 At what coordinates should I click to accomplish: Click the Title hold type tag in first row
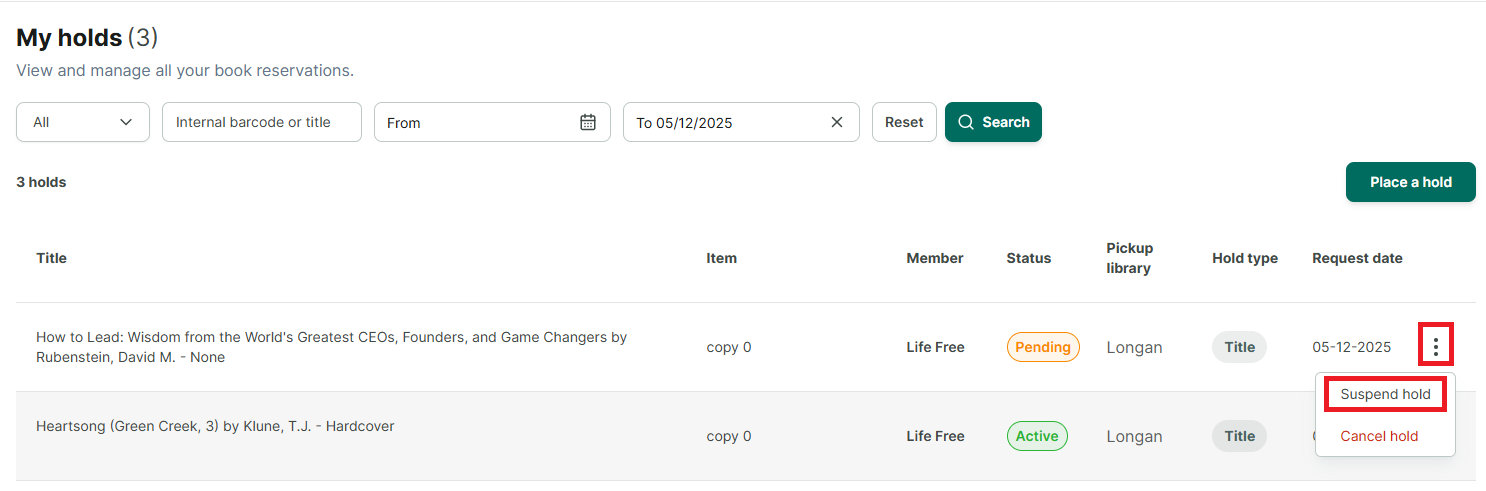pyautogui.click(x=1239, y=347)
